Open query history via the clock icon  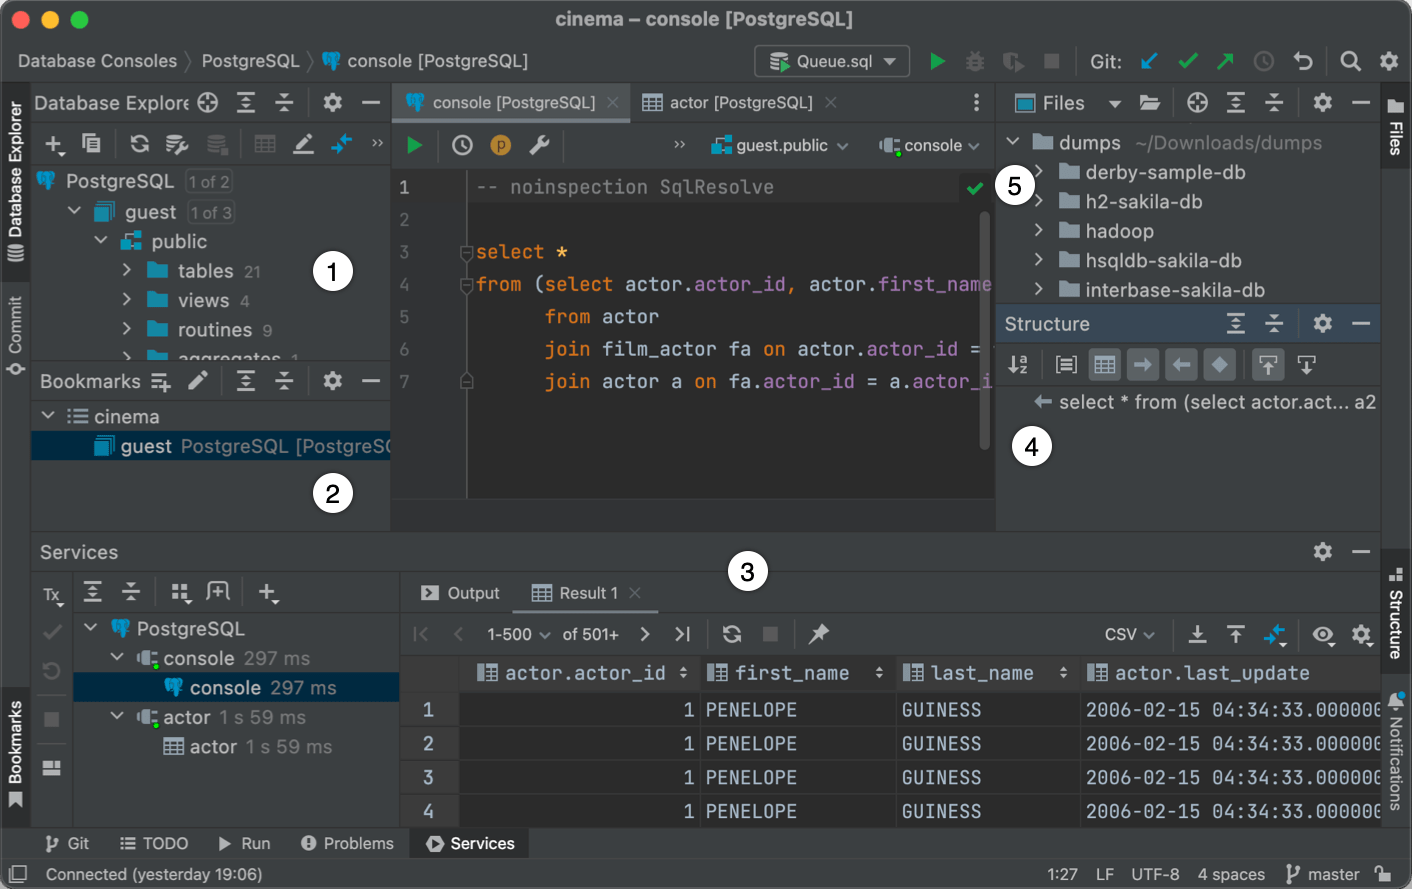point(461,145)
